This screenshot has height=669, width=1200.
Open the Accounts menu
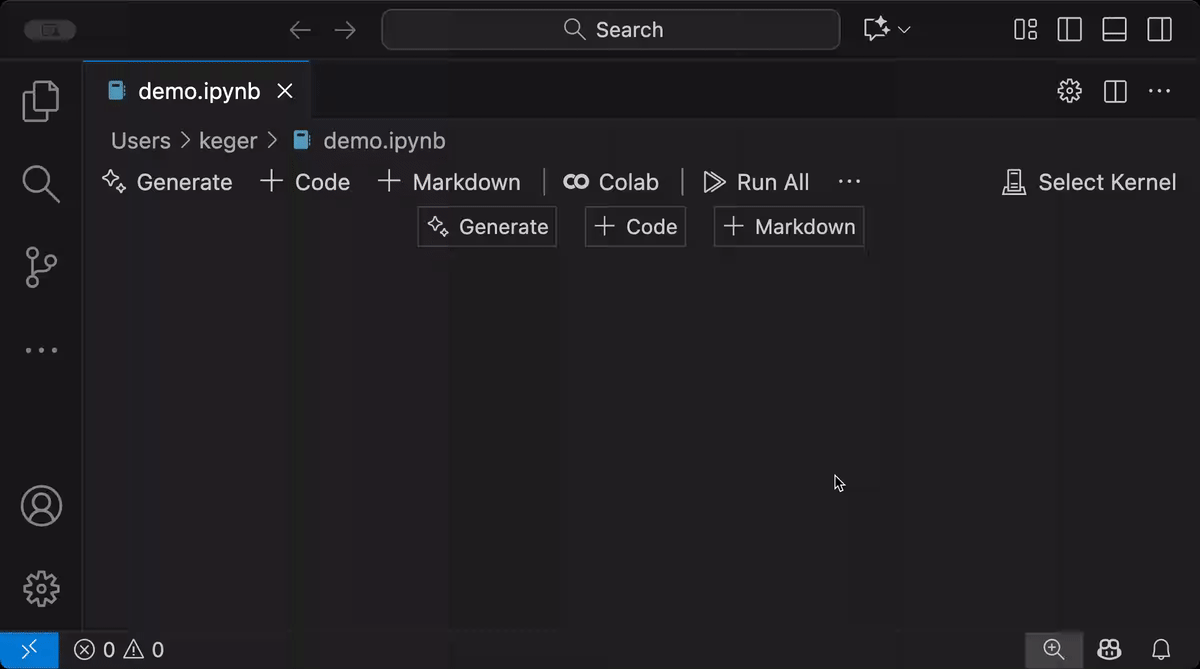pos(41,506)
